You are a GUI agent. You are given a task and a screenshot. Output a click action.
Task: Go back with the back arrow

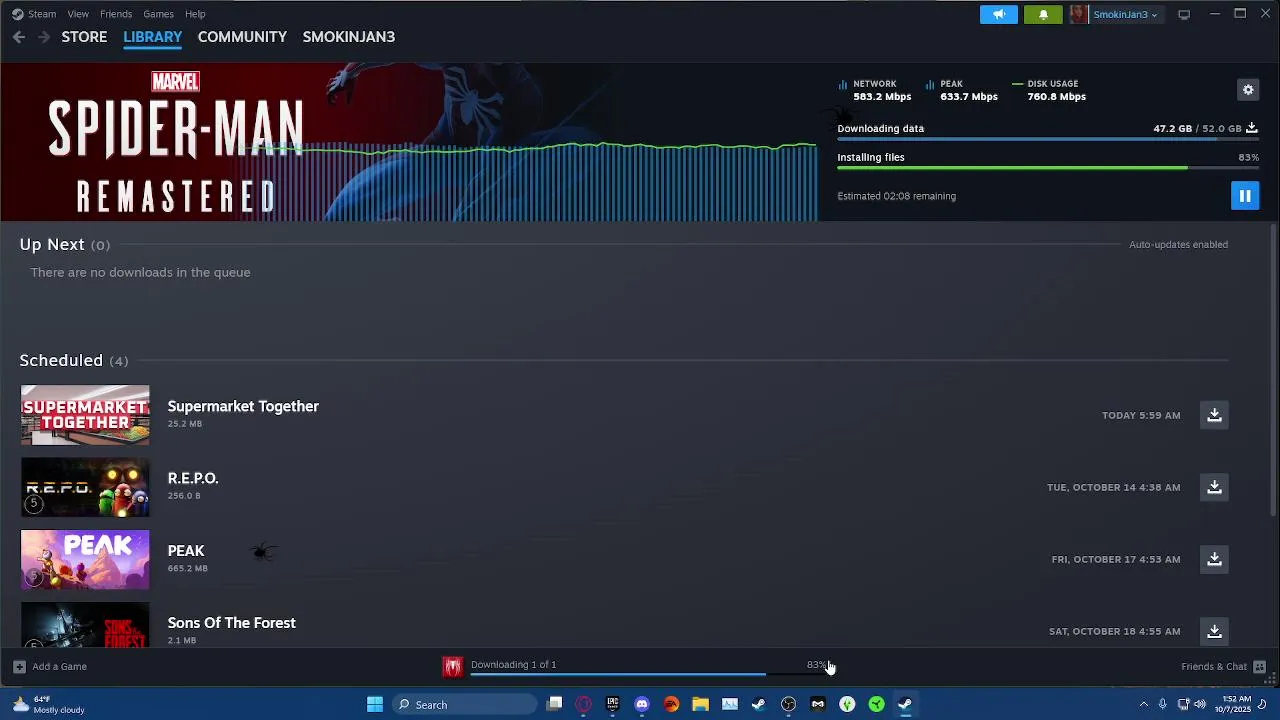click(19, 37)
